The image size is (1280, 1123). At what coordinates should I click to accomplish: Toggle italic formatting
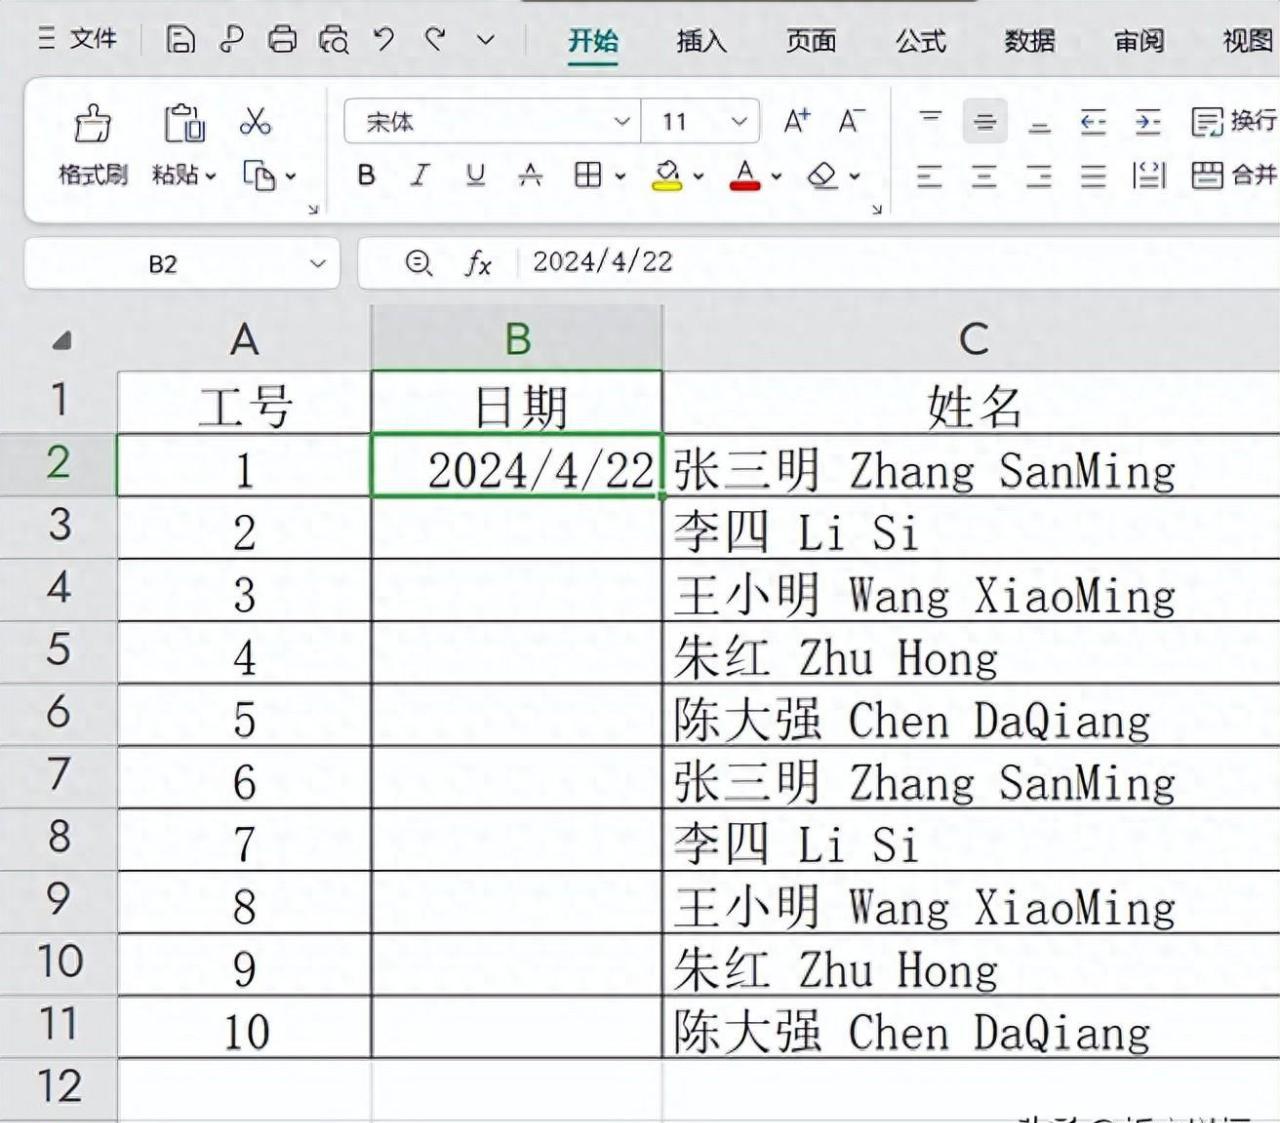pos(420,175)
